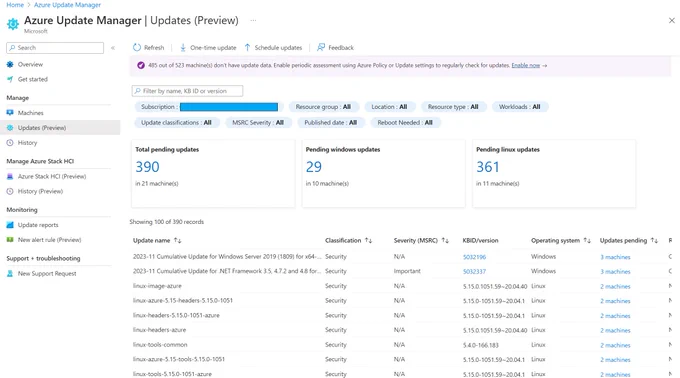This screenshot has height=378, width=680.
Task: Open the Update classifications filter
Action: pyautogui.click(x=176, y=123)
